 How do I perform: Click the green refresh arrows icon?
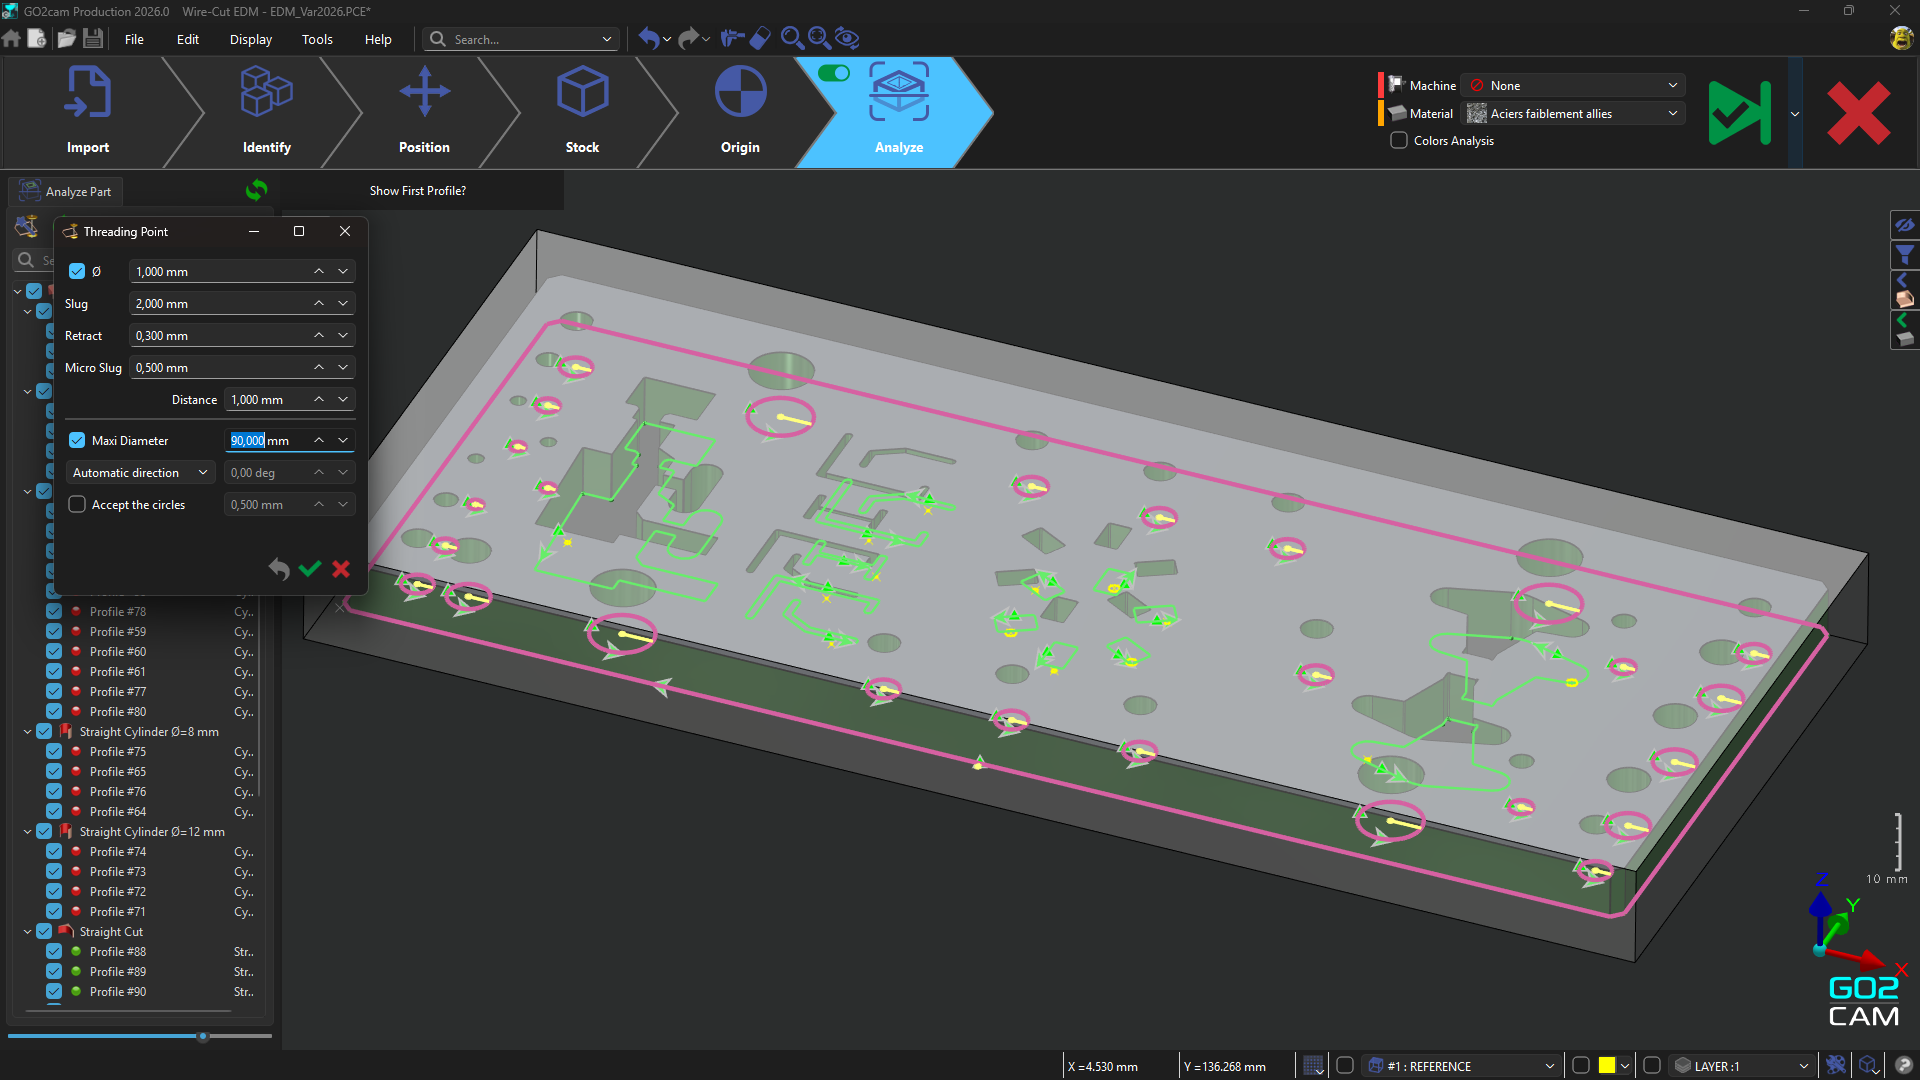coord(257,190)
